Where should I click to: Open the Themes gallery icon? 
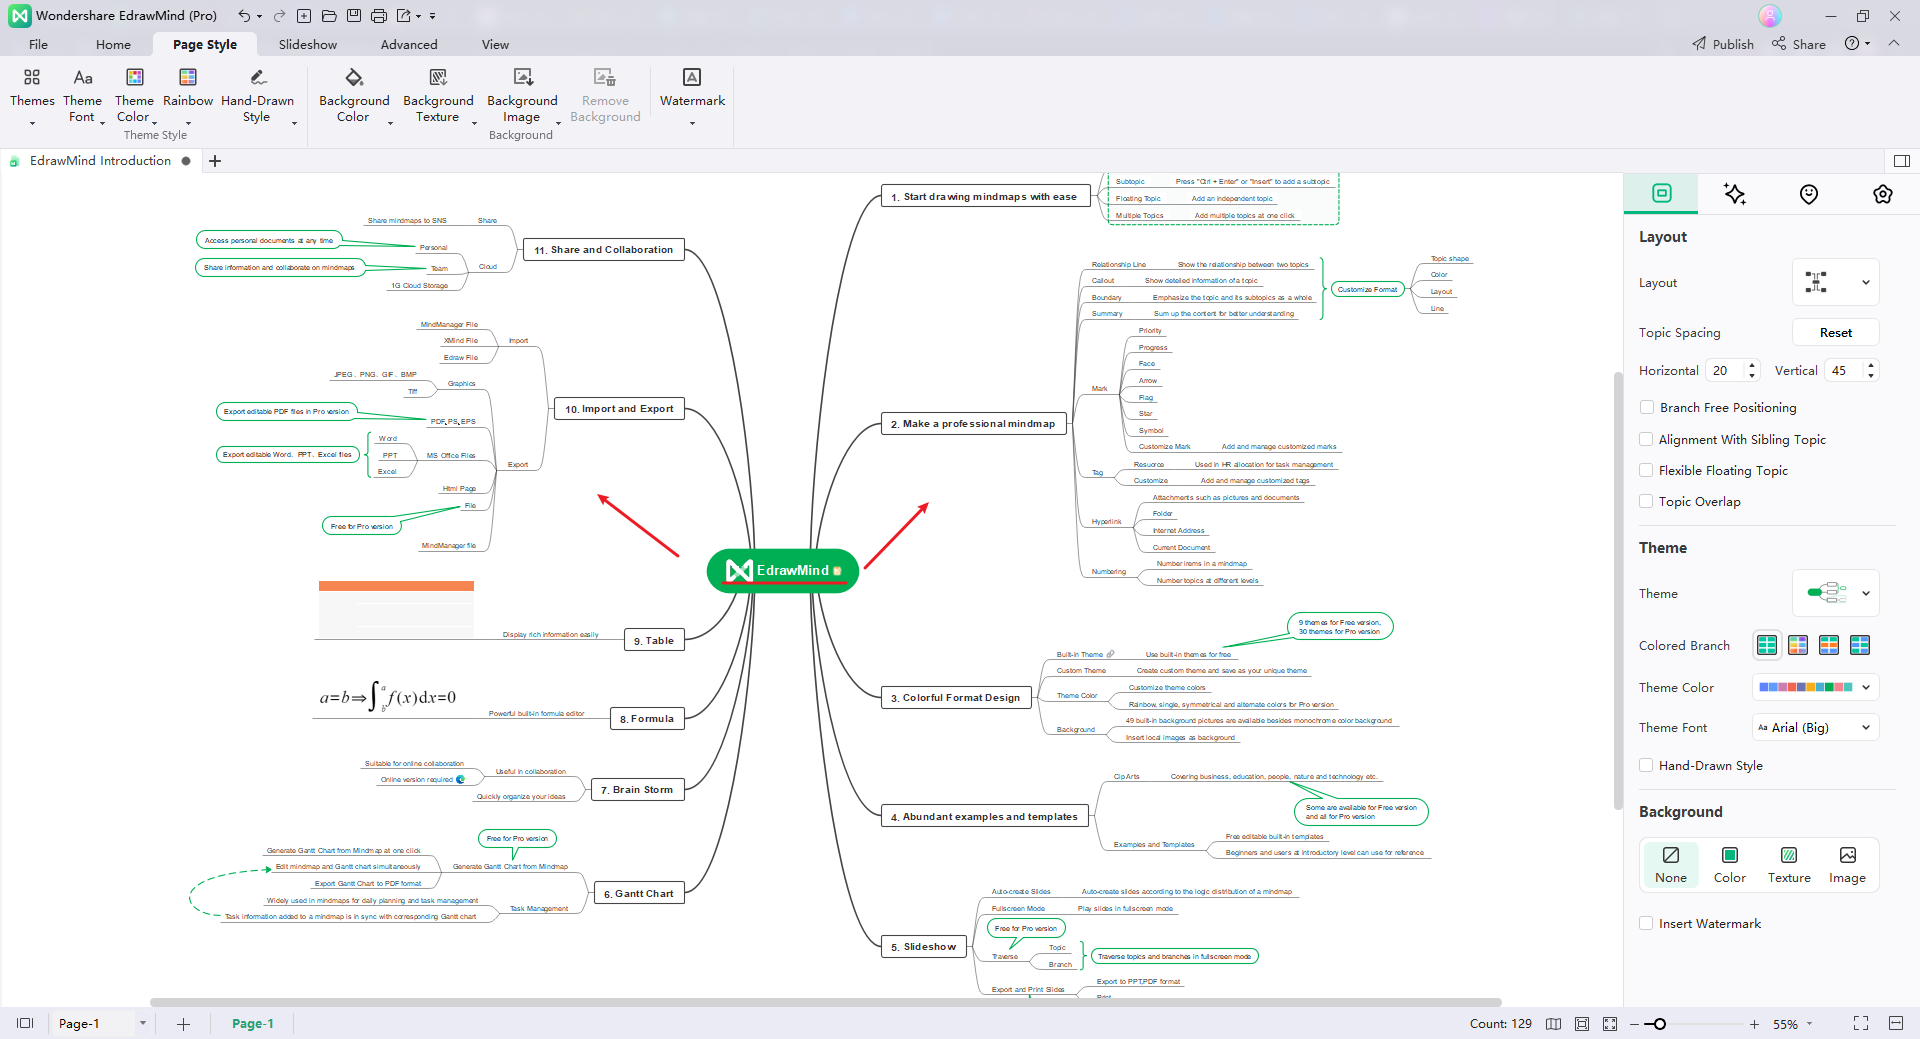pos(32,78)
